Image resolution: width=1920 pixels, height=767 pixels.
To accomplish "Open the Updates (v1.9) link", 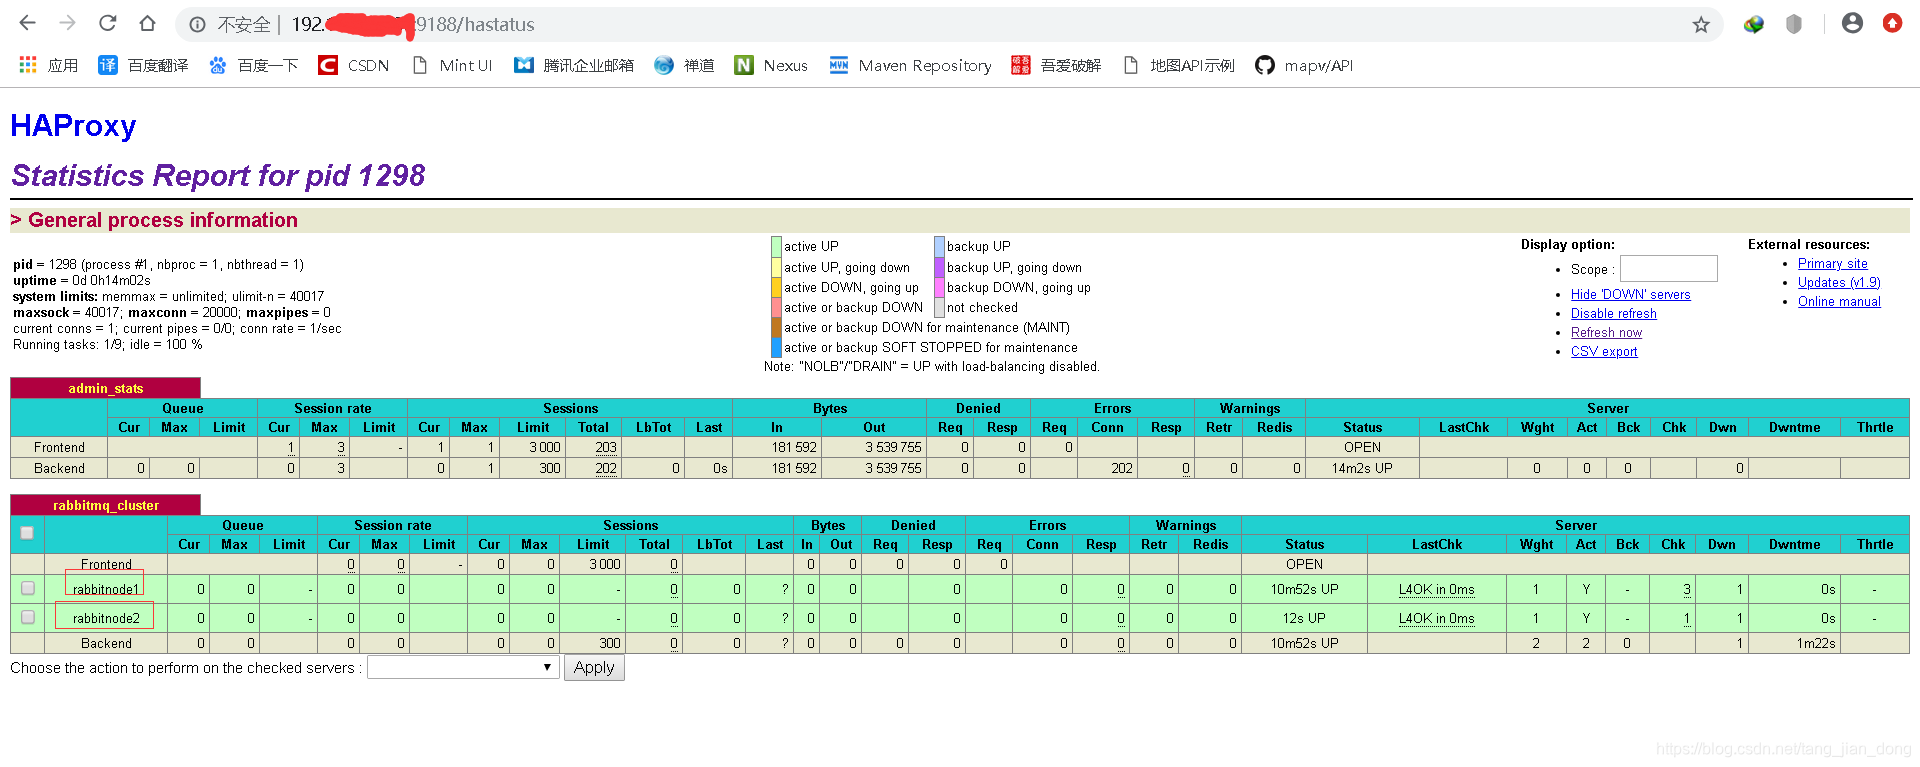I will coord(1839,282).
